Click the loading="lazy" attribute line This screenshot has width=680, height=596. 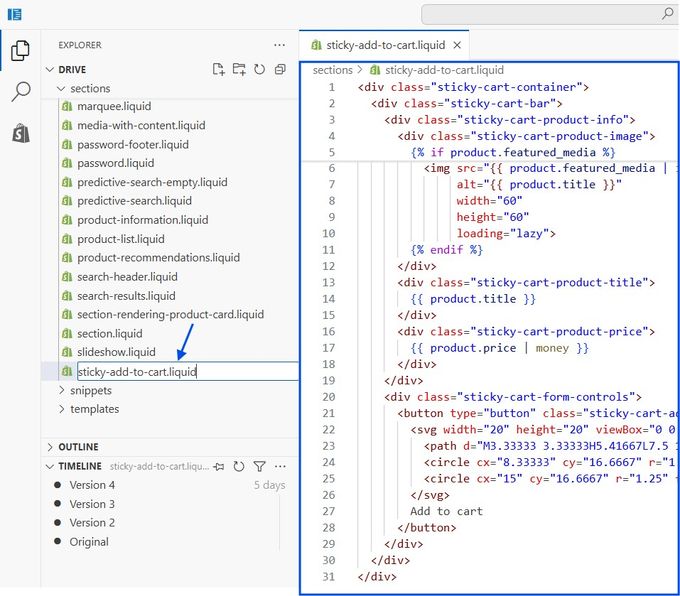(506, 233)
